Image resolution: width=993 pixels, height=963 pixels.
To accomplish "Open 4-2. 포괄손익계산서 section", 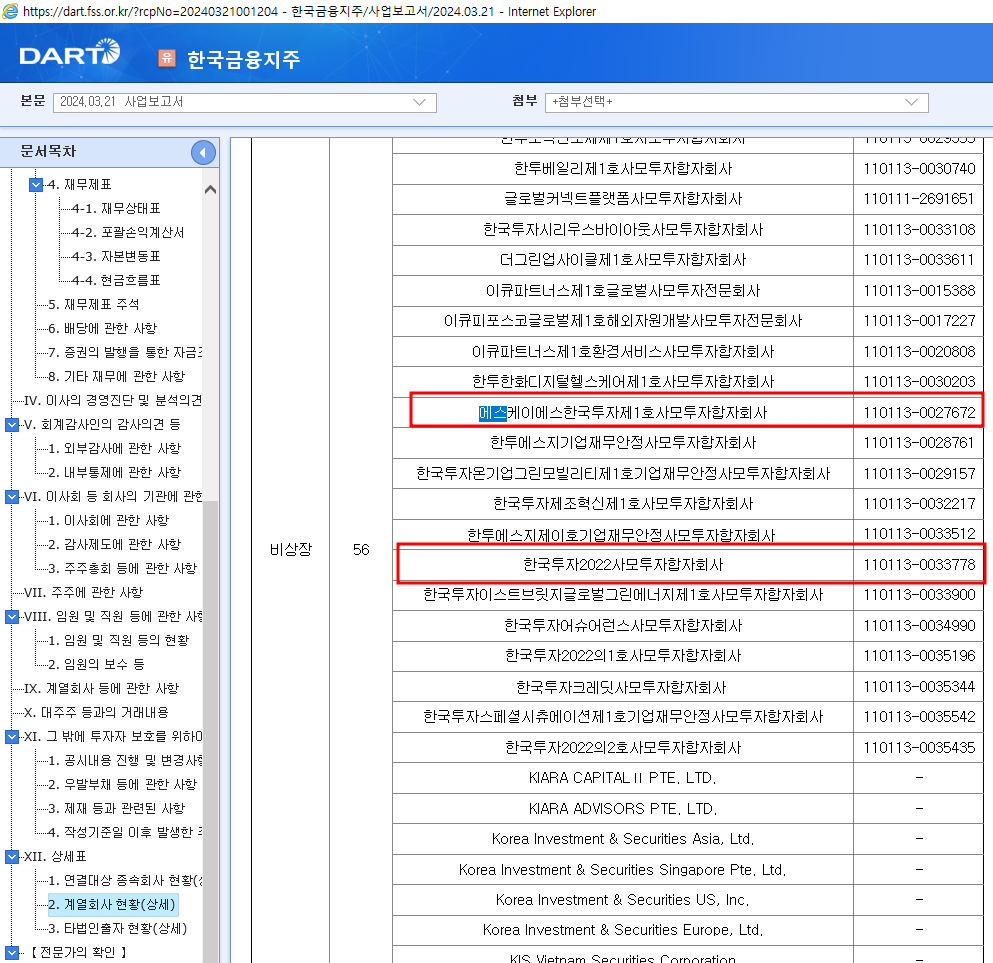I will (128, 233).
